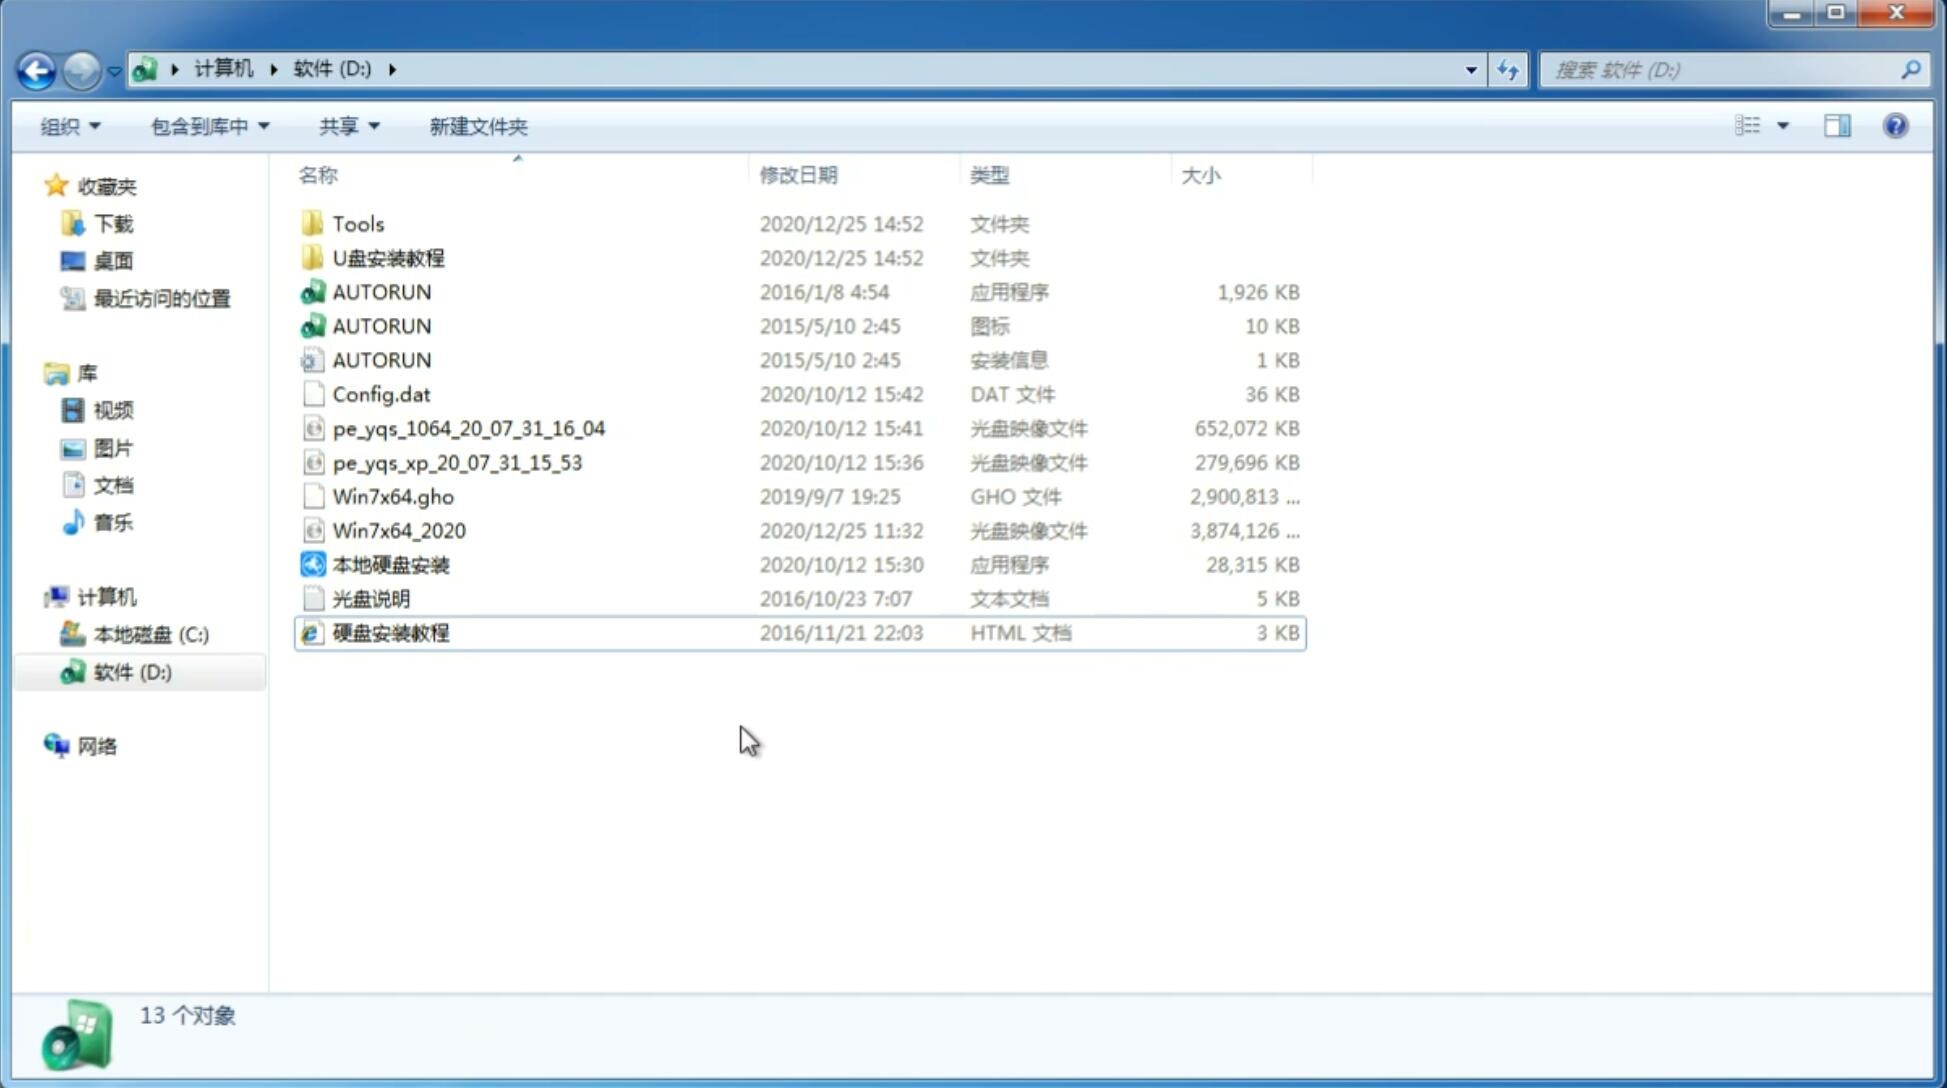The image size is (1947, 1088).
Task: Click the 包含到库中 dropdown menu
Action: pos(207,126)
